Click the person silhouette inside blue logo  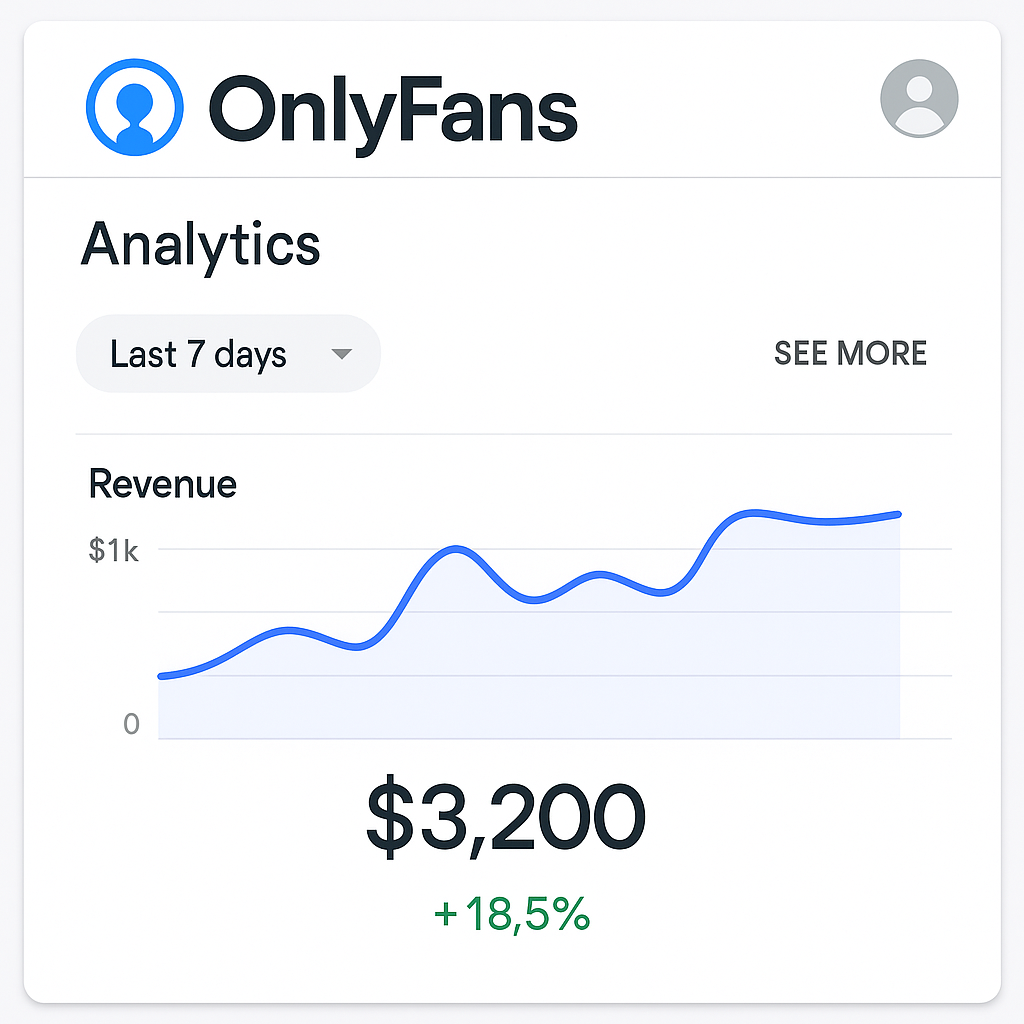coord(135,112)
